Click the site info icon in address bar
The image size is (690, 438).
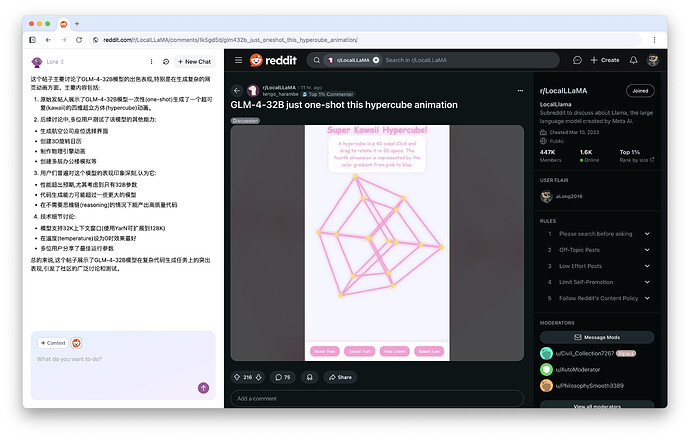pyautogui.click(x=95, y=40)
